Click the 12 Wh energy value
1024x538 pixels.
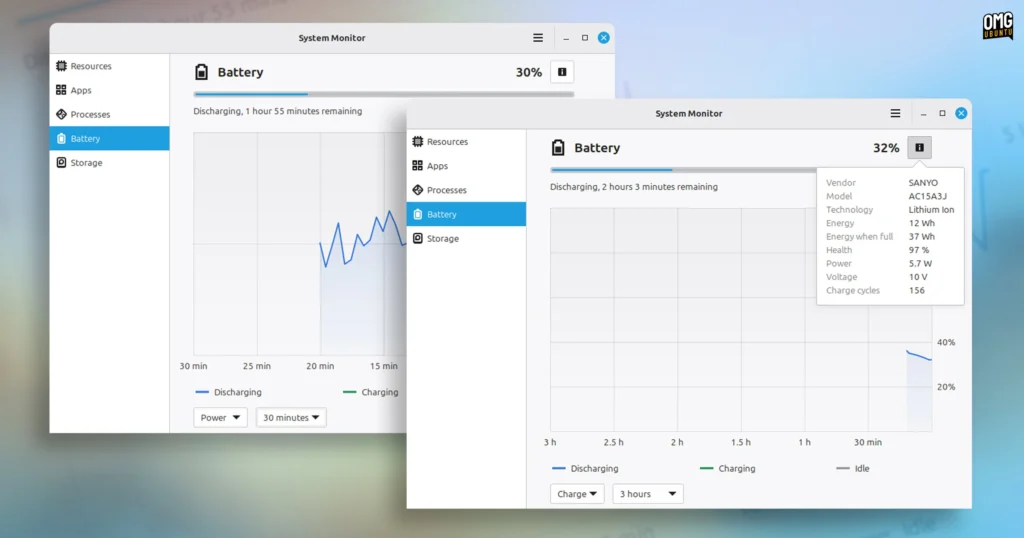tap(921, 223)
